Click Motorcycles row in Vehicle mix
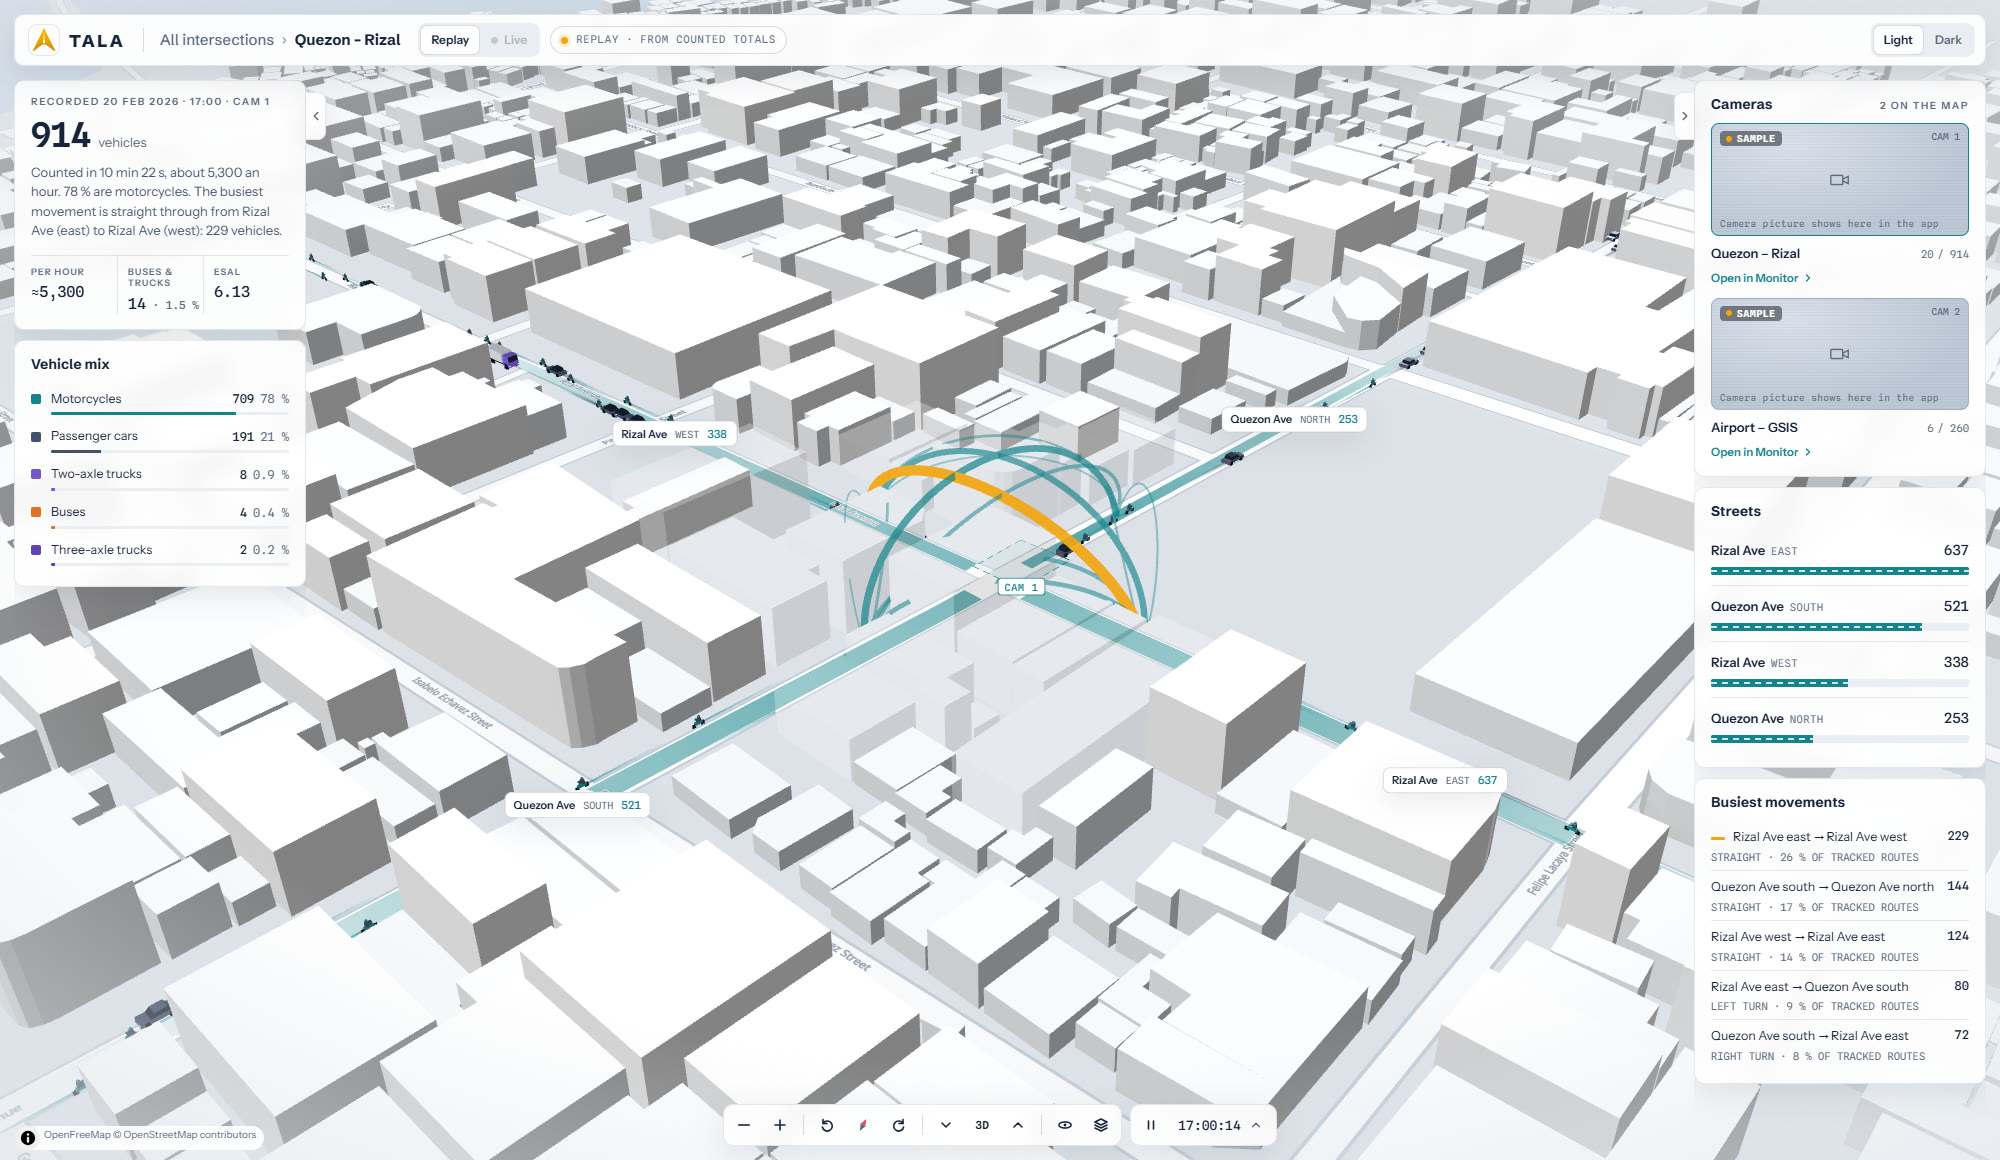This screenshot has height=1160, width=2000. click(x=160, y=401)
